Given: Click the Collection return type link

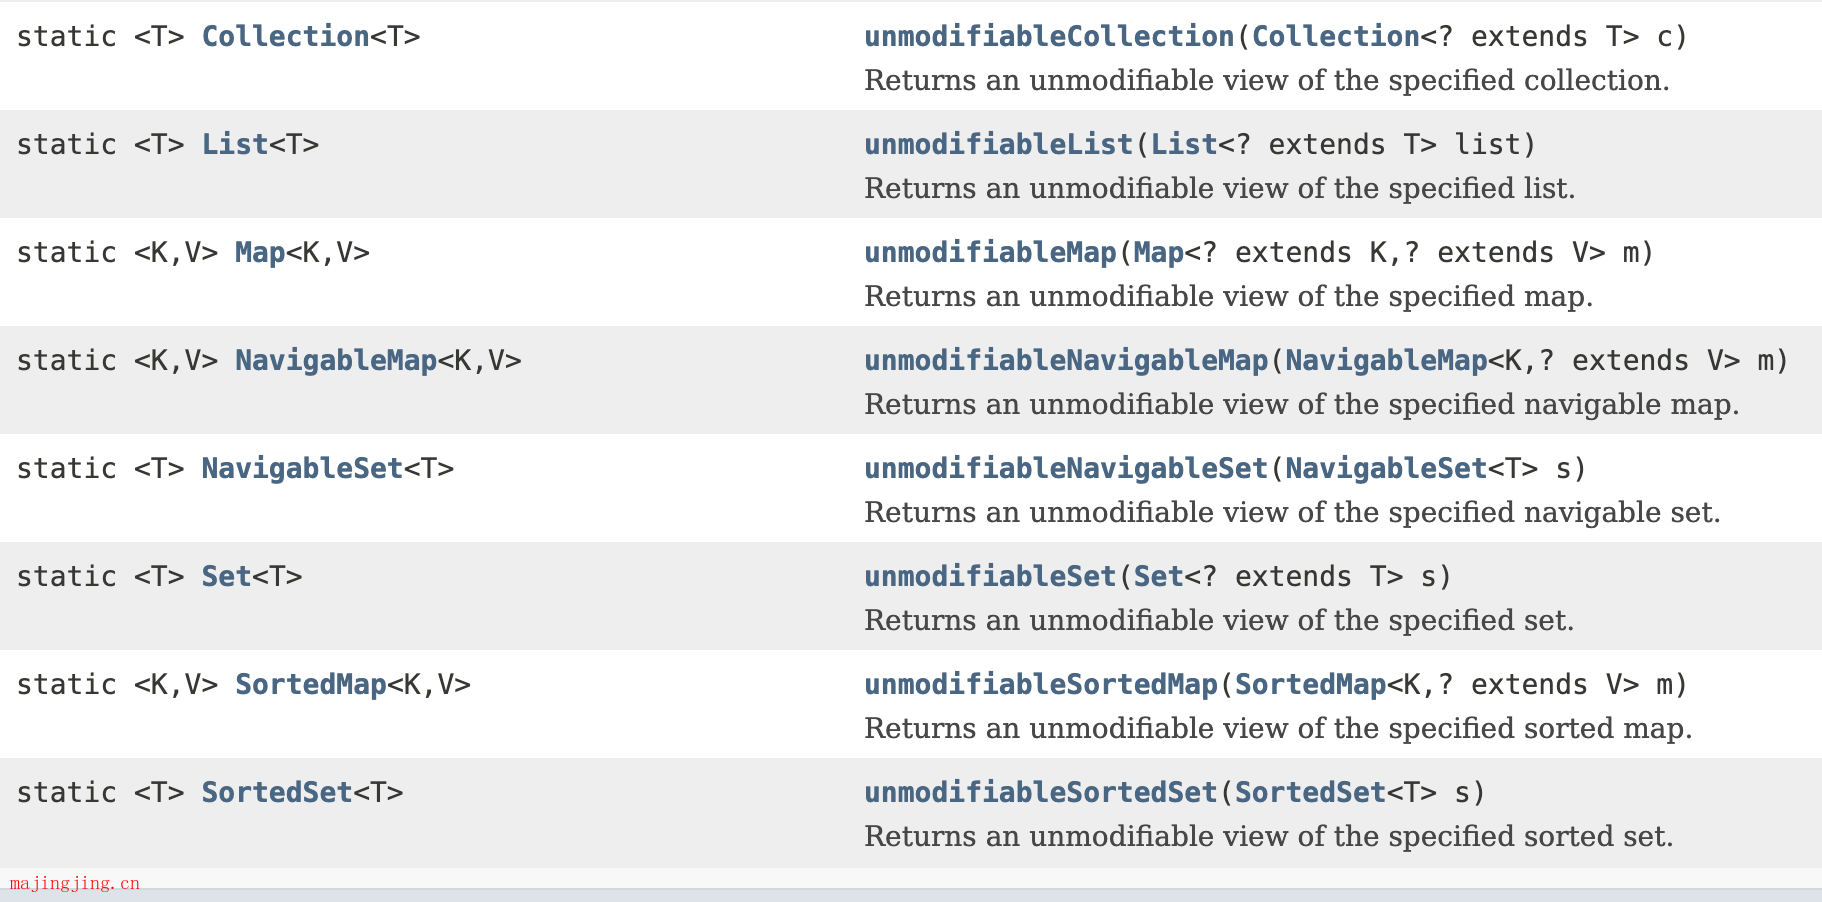Looking at the screenshot, I should tap(286, 36).
